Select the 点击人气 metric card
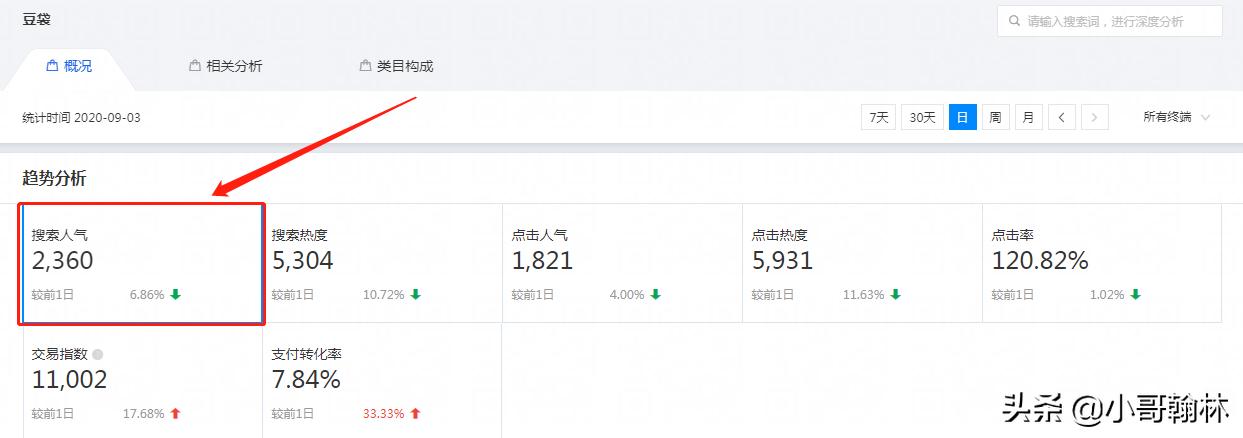This screenshot has width=1243, height=438. pos(622,264)
